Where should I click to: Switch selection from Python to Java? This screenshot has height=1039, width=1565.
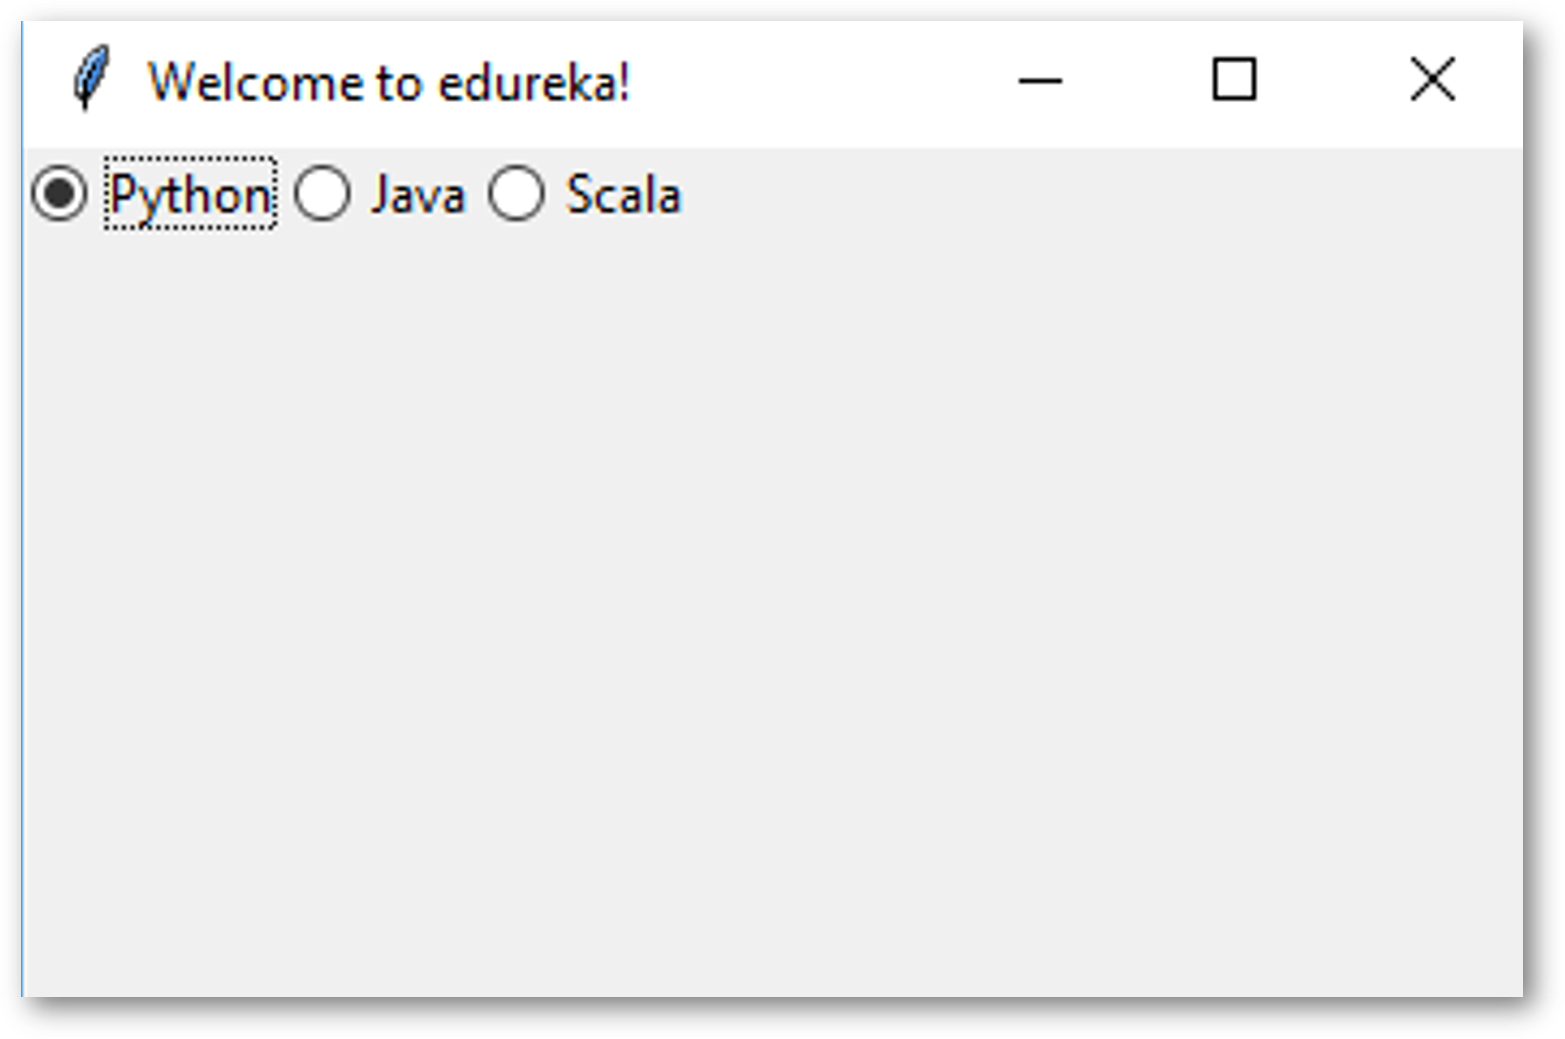coord(322,193)
